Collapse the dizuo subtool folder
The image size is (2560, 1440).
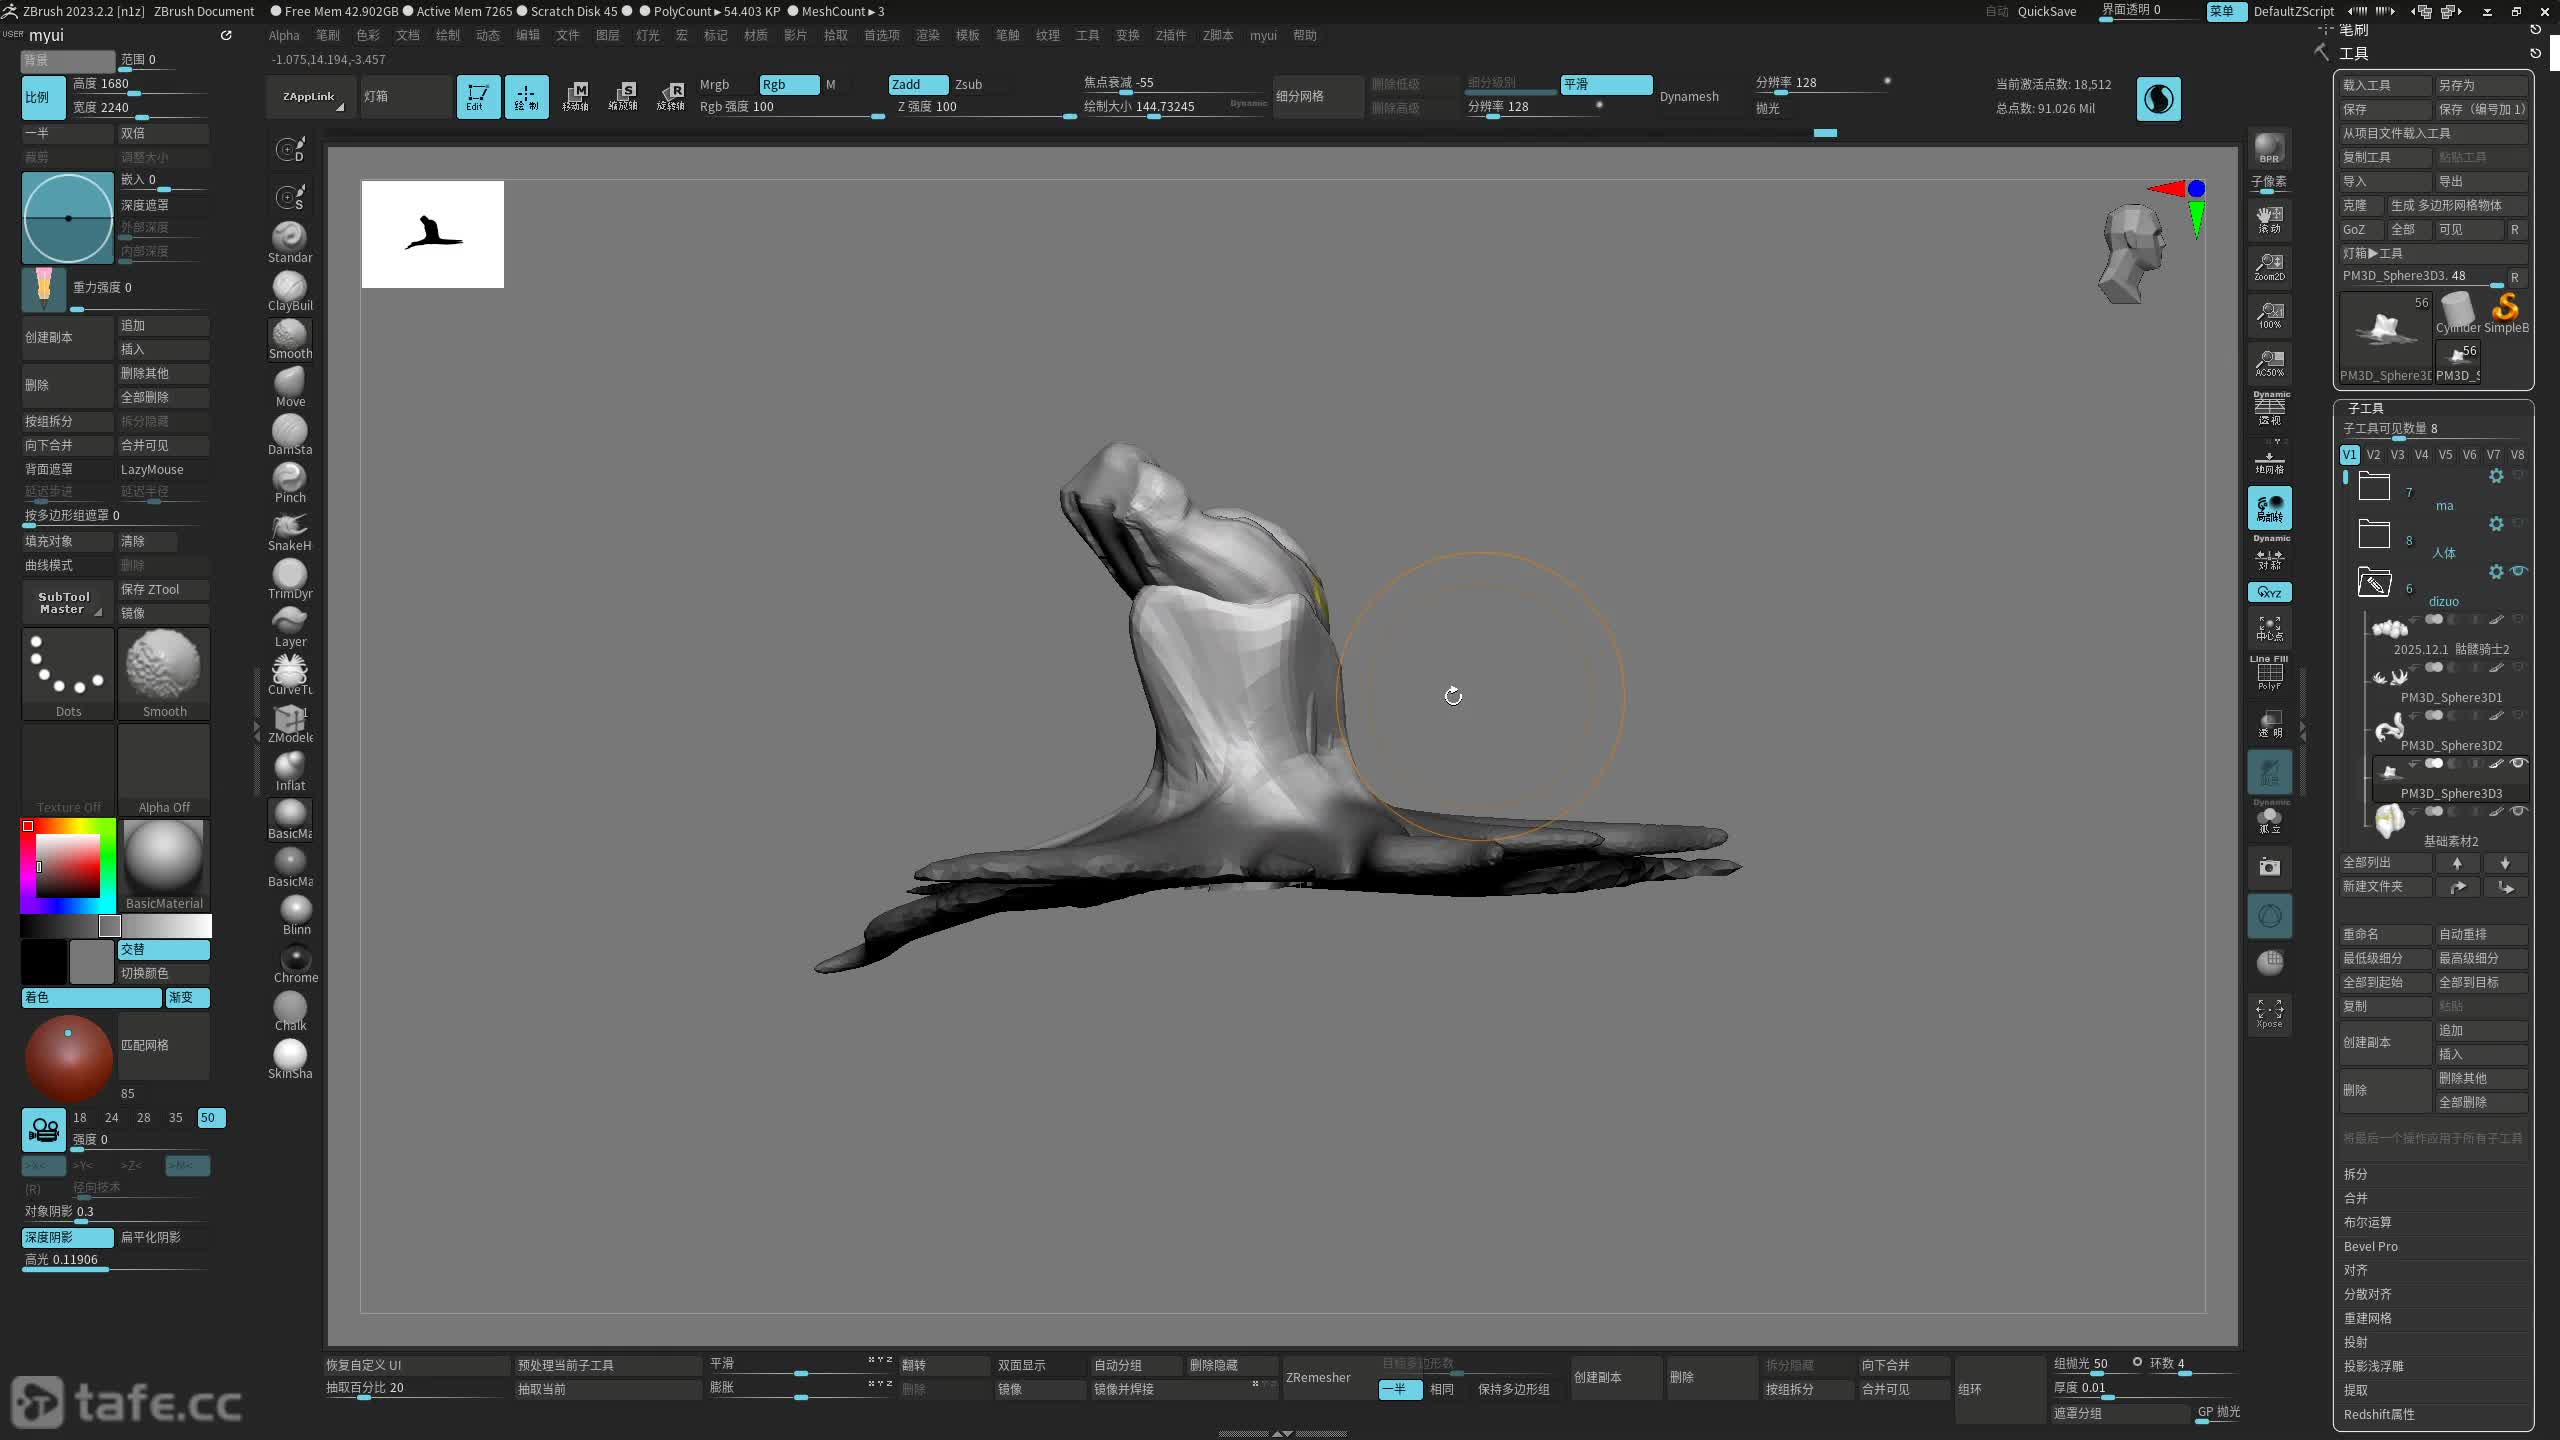click(x=2374, y=582)
